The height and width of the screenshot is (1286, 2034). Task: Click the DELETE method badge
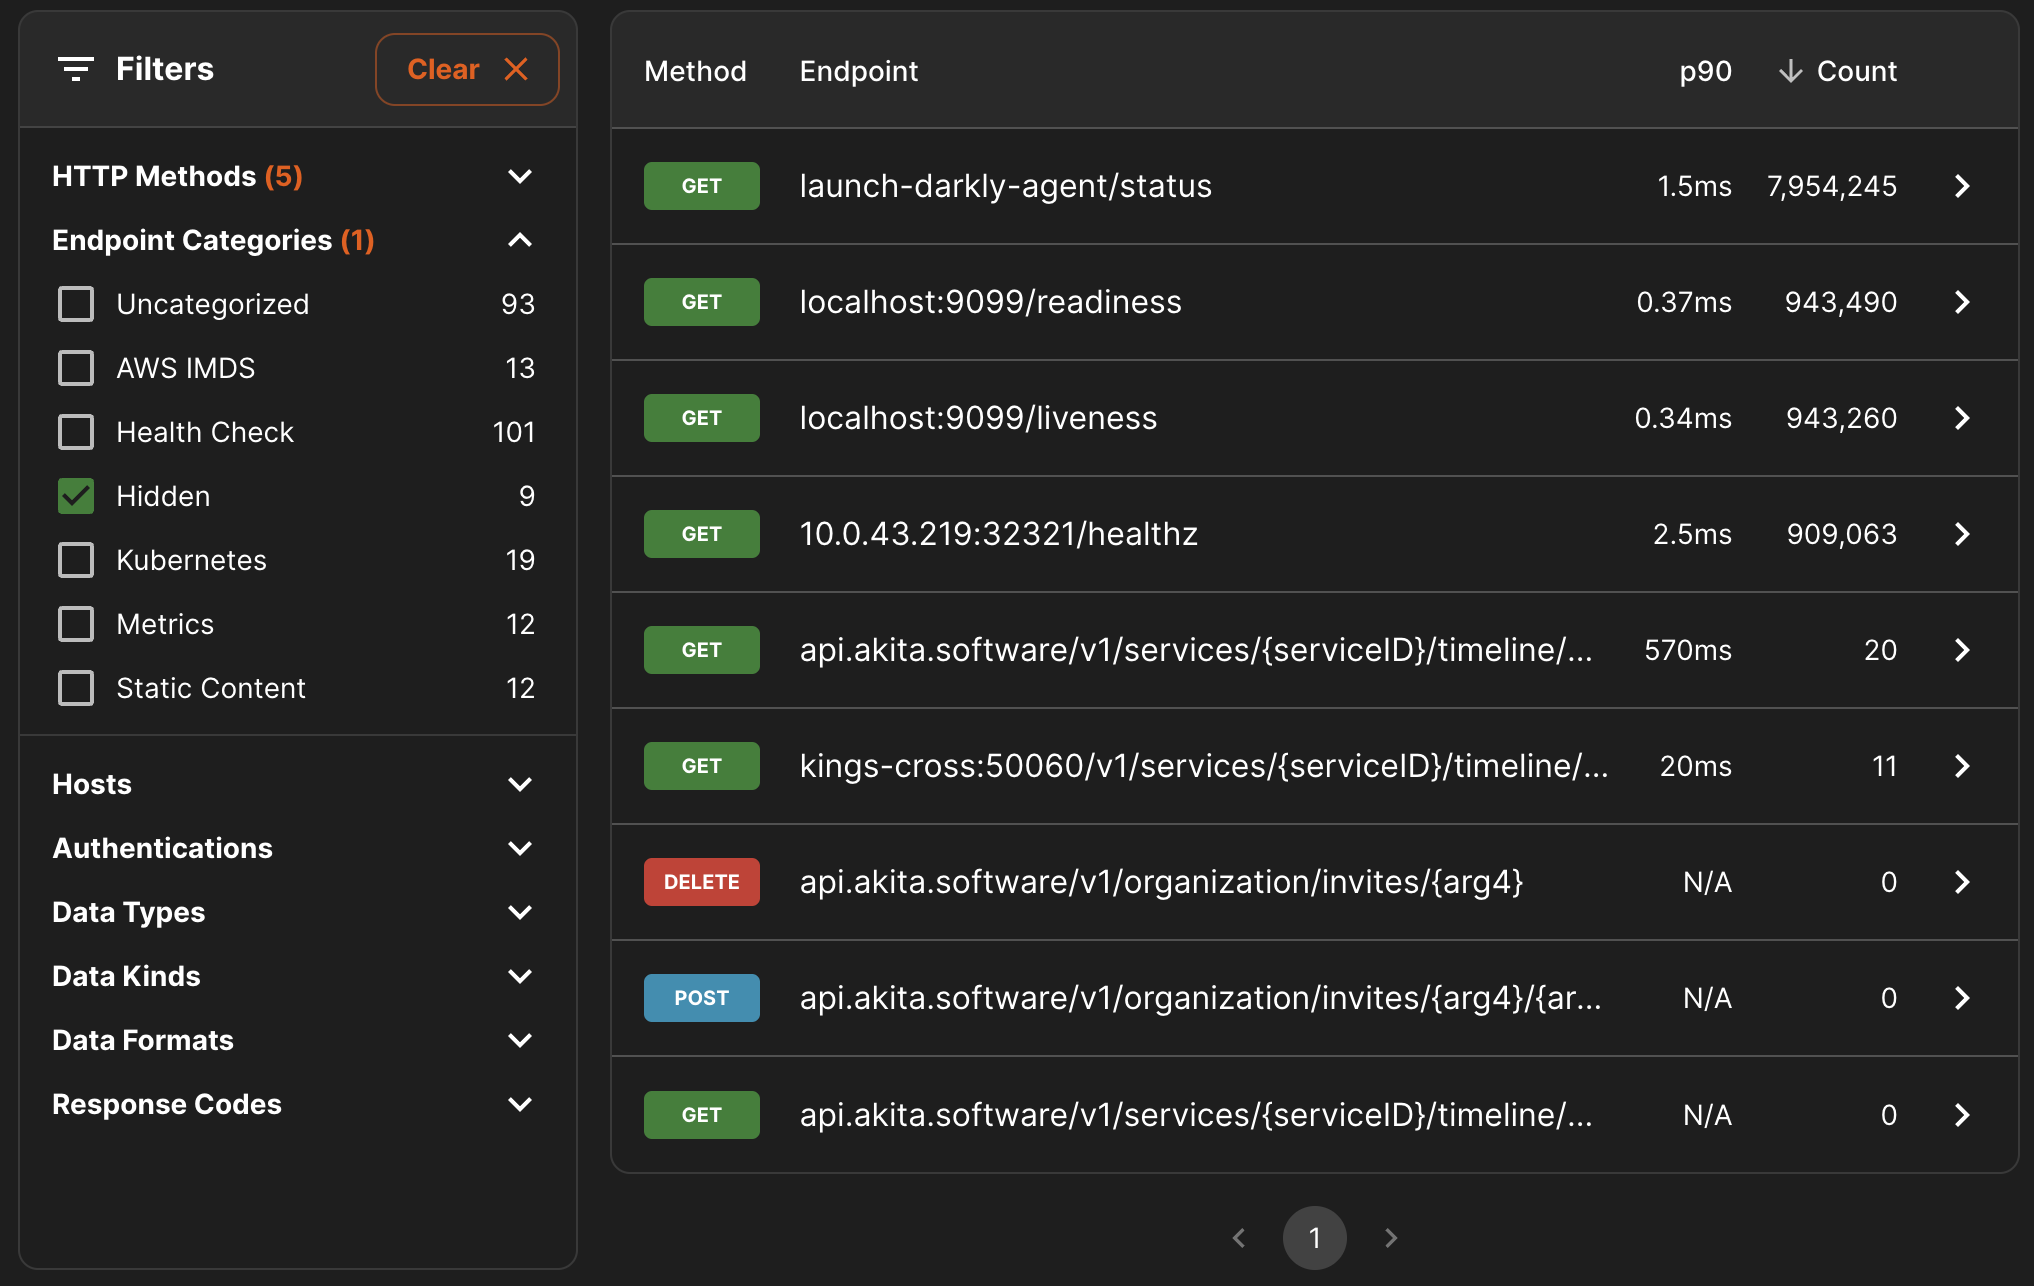click(701, 882)
